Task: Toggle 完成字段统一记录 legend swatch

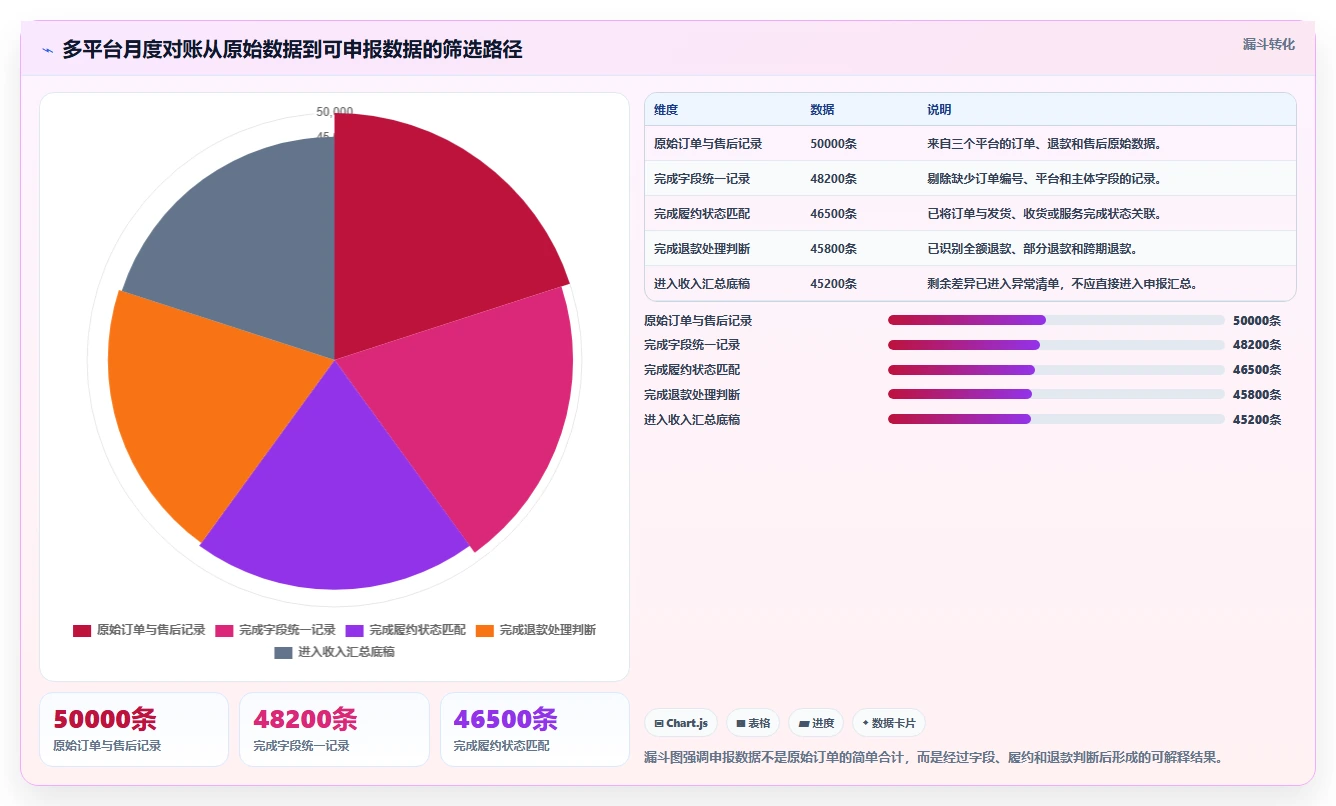Action: (224, 630)
